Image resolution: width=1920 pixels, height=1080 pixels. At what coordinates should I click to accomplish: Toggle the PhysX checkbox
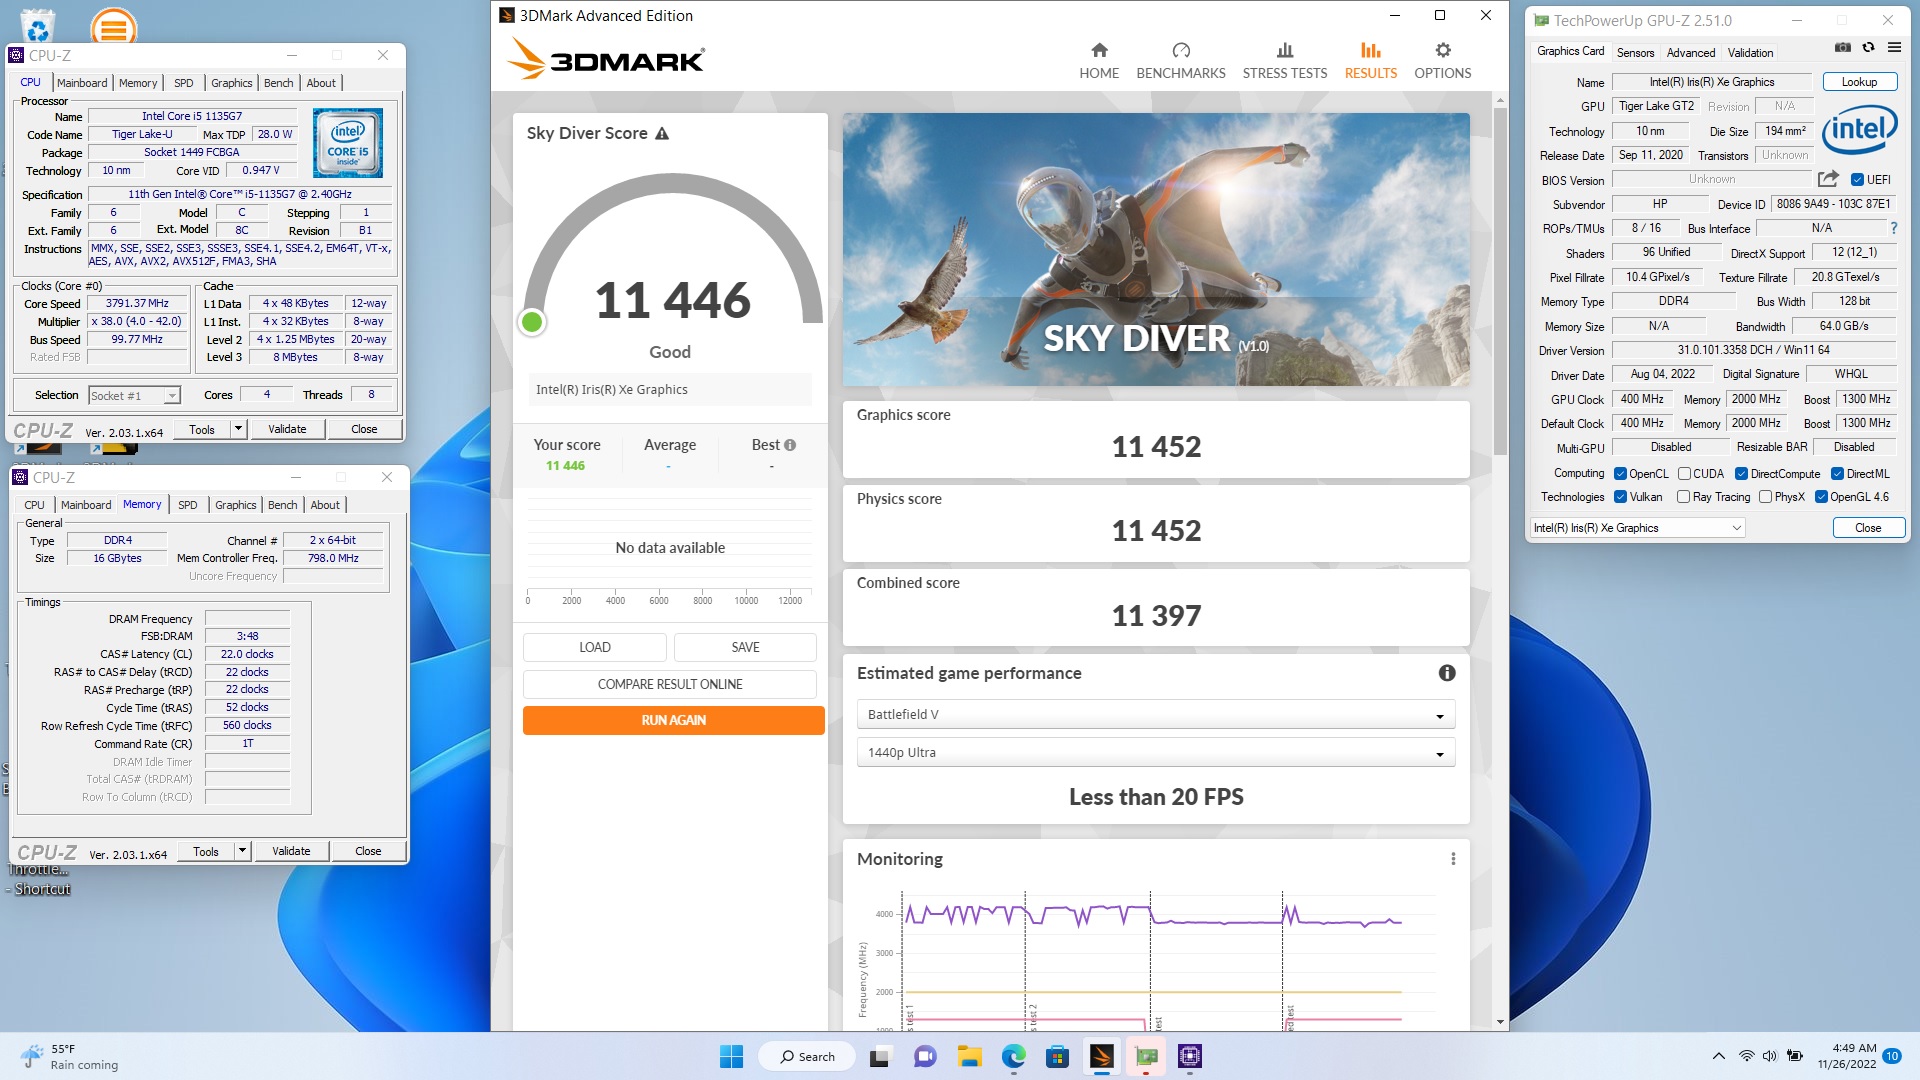click(1765, 497)
